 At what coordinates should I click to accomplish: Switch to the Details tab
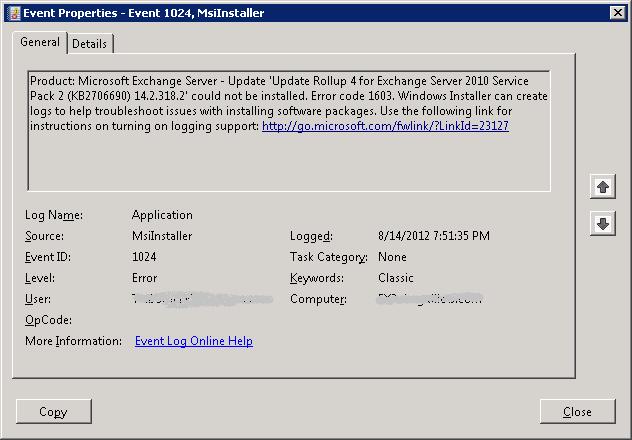pyautogui.click(x=89, y=44)
